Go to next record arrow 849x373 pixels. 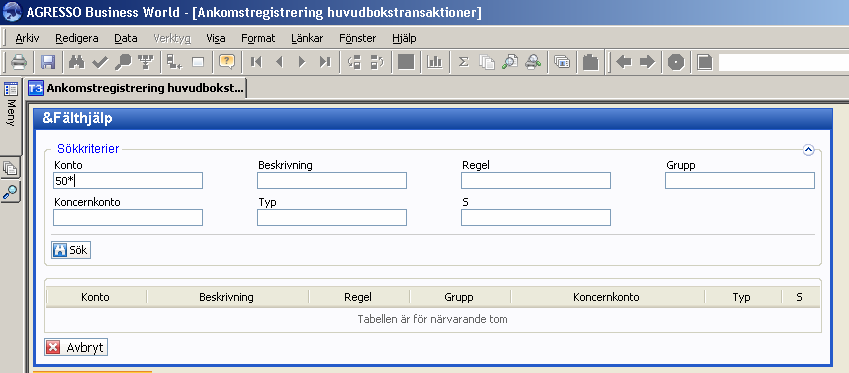[x=302, y=62]
